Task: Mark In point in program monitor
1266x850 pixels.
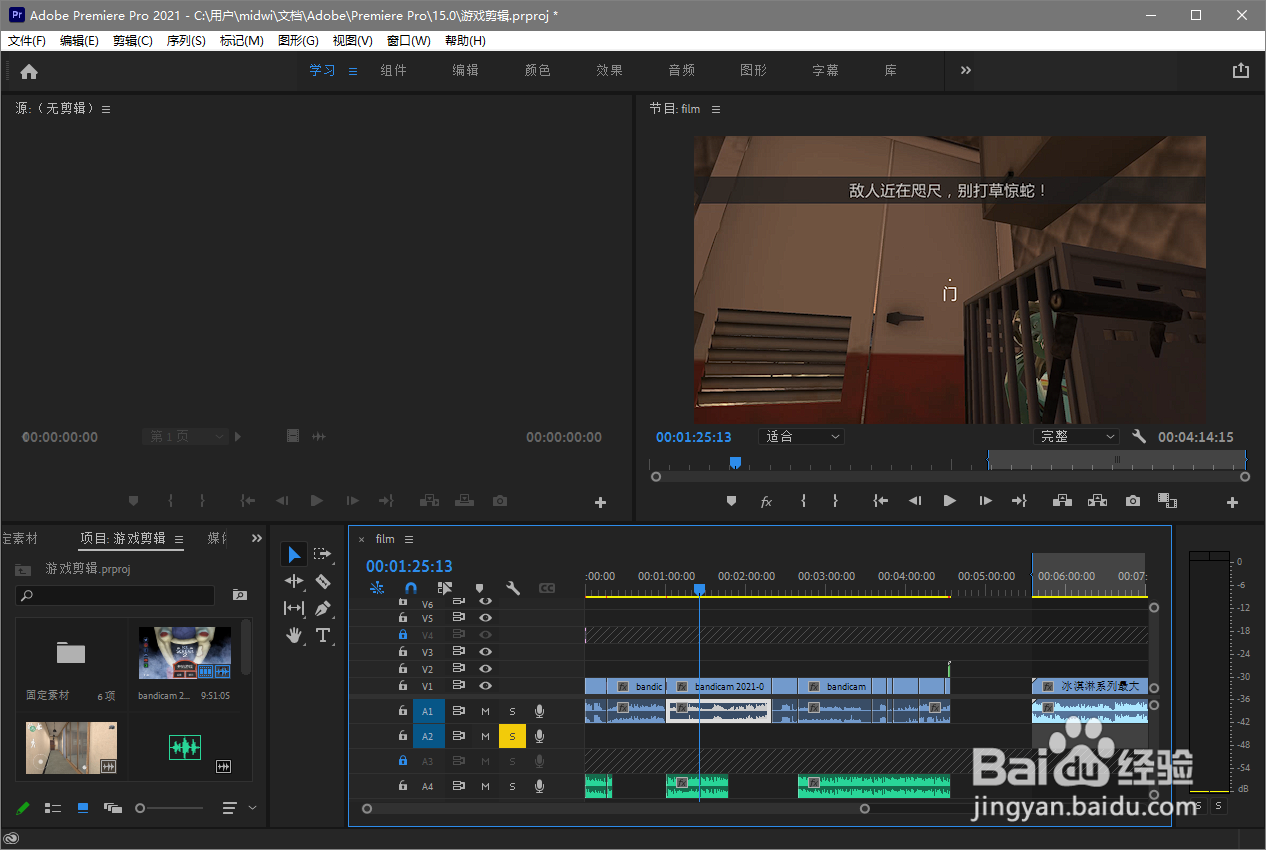Action: pyautogui.click(x=803, y=501)
